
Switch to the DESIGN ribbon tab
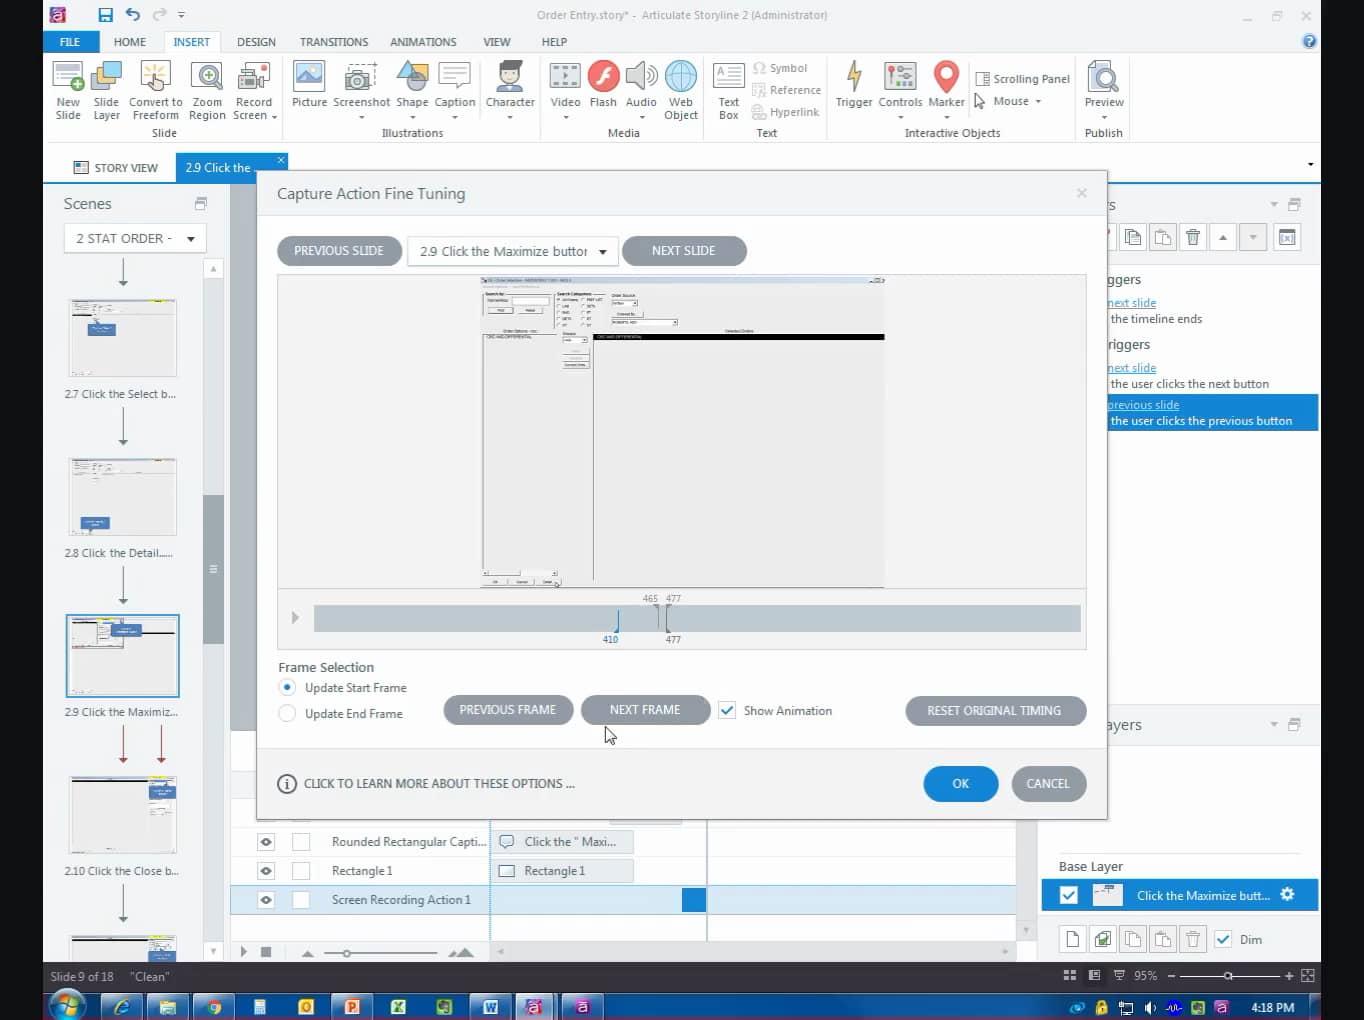pos(256,42)
